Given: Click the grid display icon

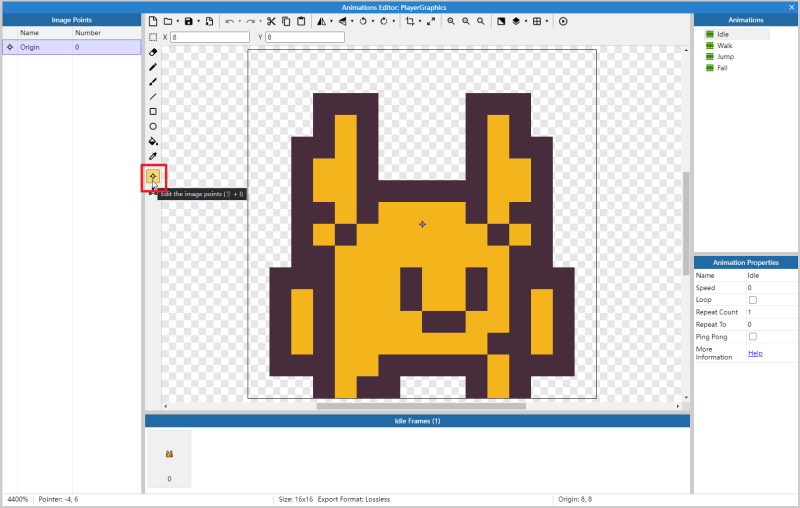Looking at the screenshot, I should tap(537, 21).
